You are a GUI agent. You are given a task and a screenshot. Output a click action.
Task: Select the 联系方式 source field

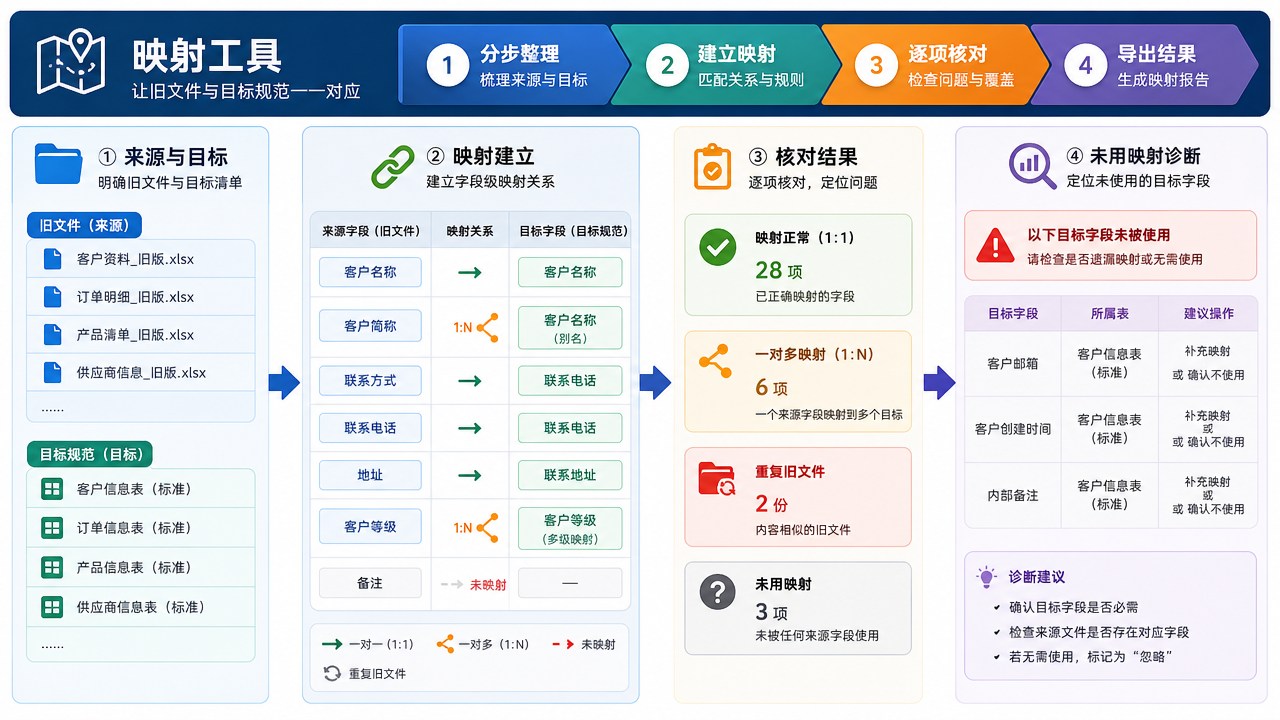click(x=370, y=381)
